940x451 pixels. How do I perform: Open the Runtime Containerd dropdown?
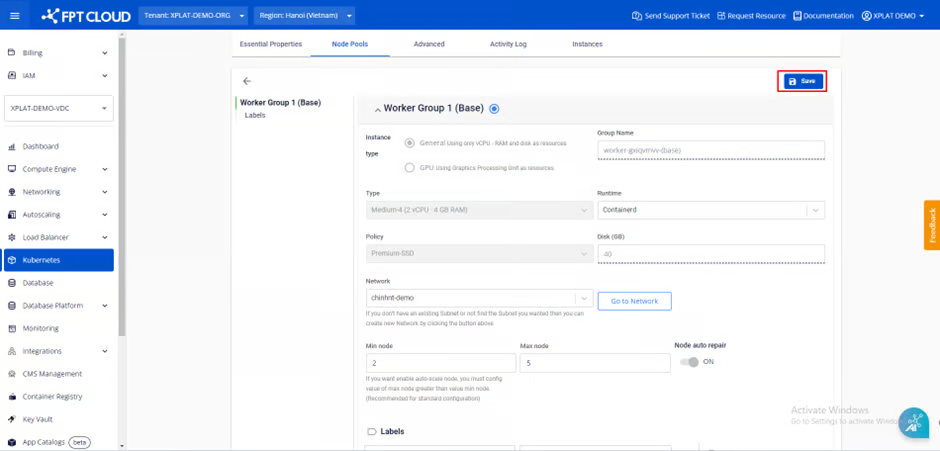(x=710, y=210)
